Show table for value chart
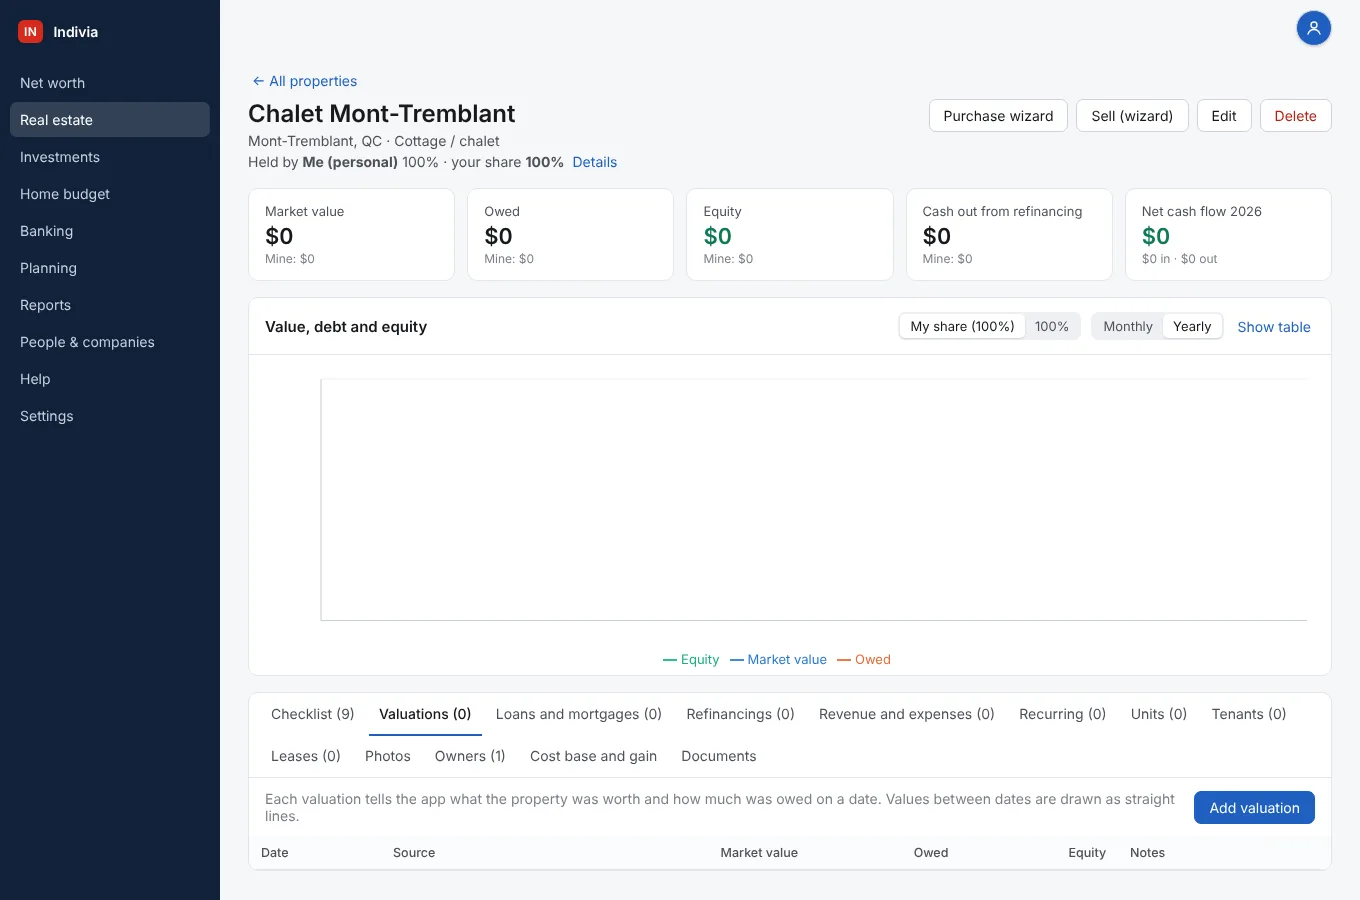Viewport: 1360px width, 900px height. (x=1274, y=327)
